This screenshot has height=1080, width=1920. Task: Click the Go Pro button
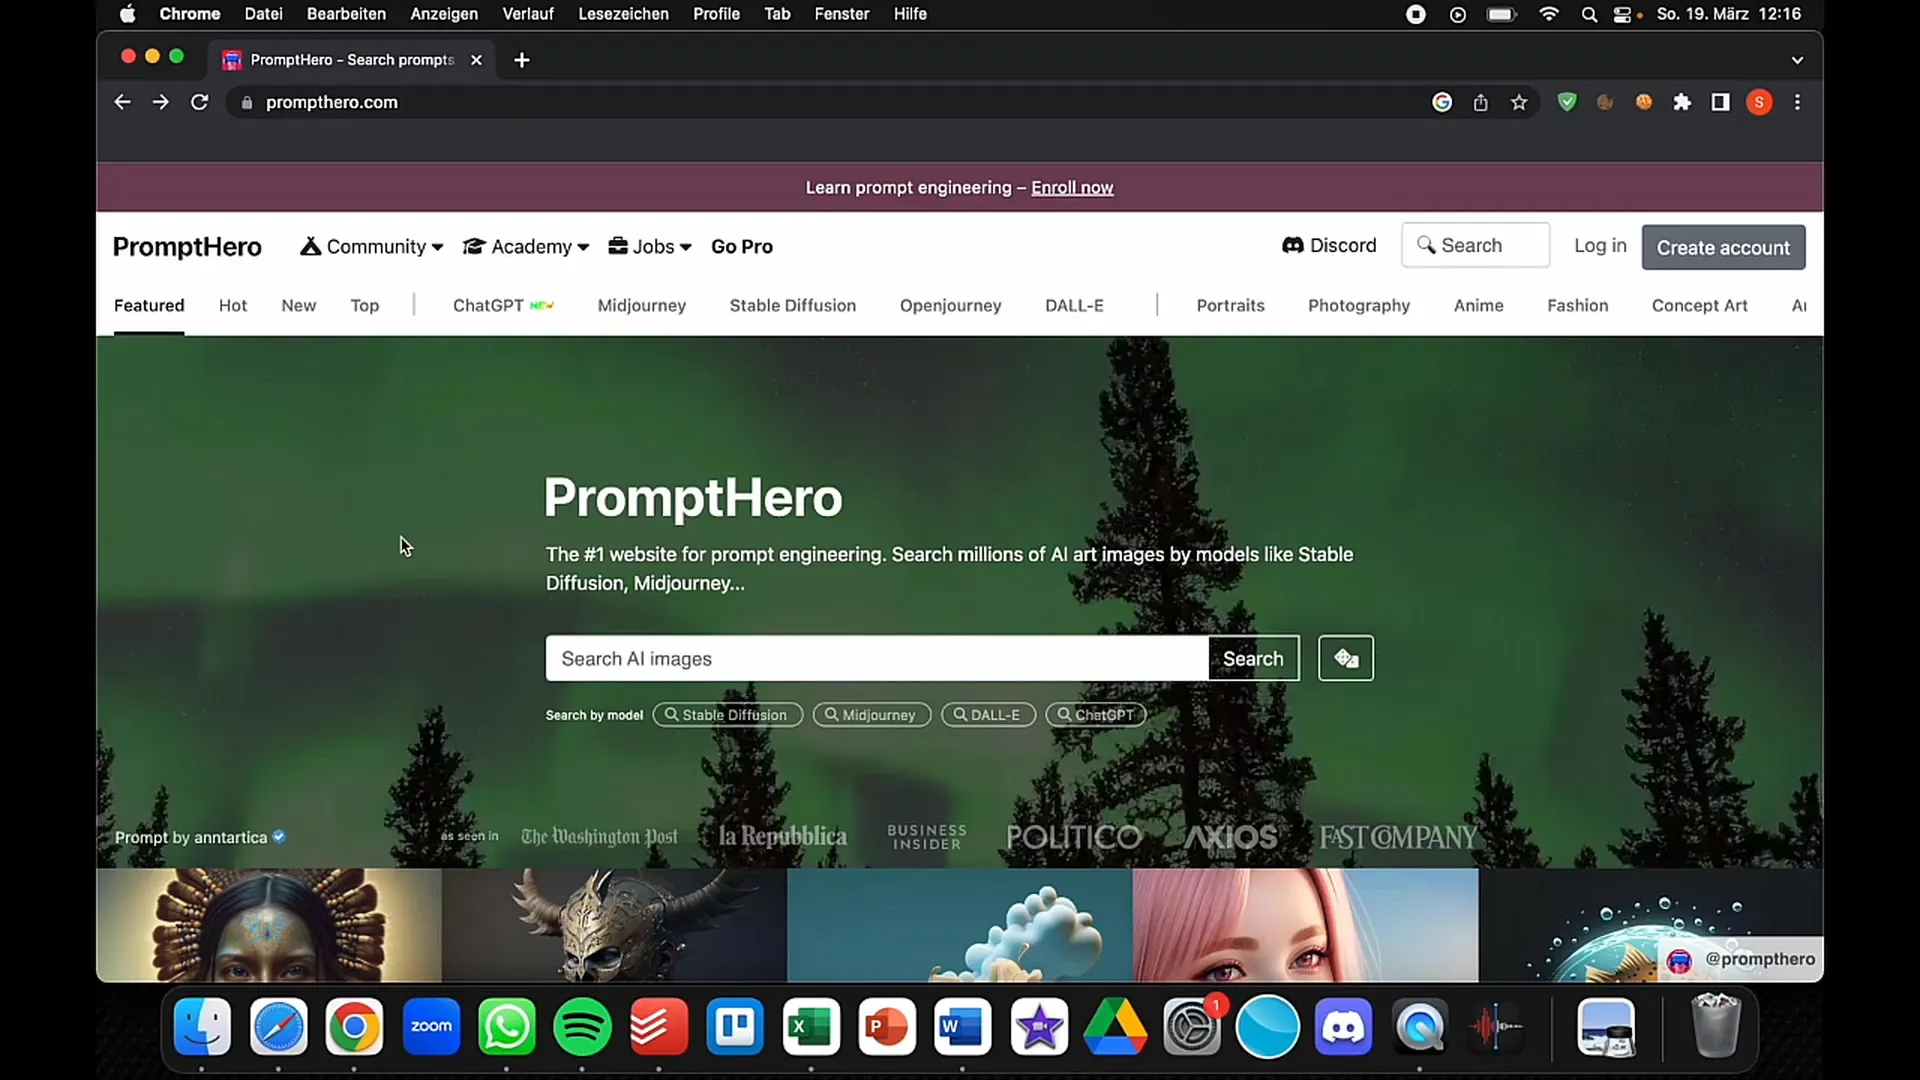coord(741,247)
